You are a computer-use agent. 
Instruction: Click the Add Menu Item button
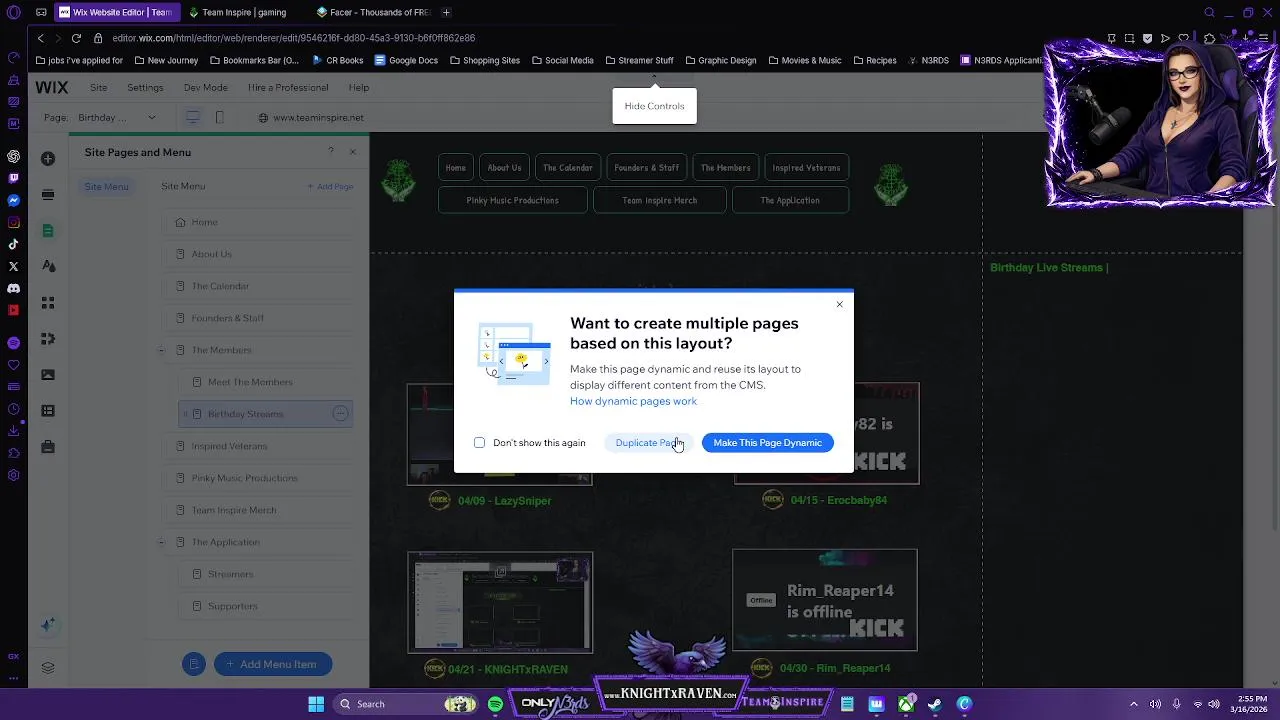coord(272,664)
